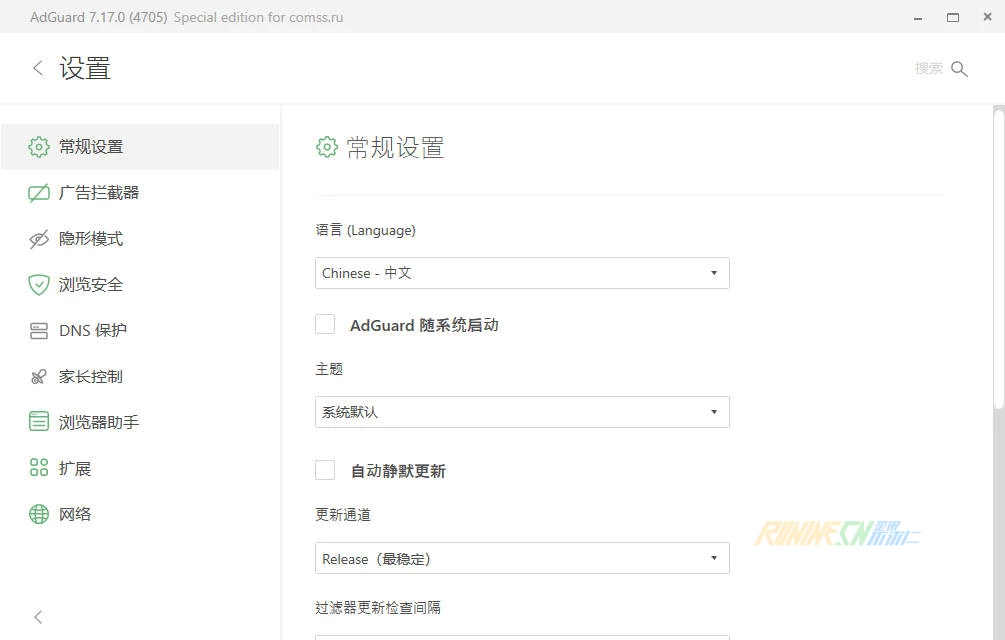Expand the 主题 theme dropdown

(x=521, y=412)
